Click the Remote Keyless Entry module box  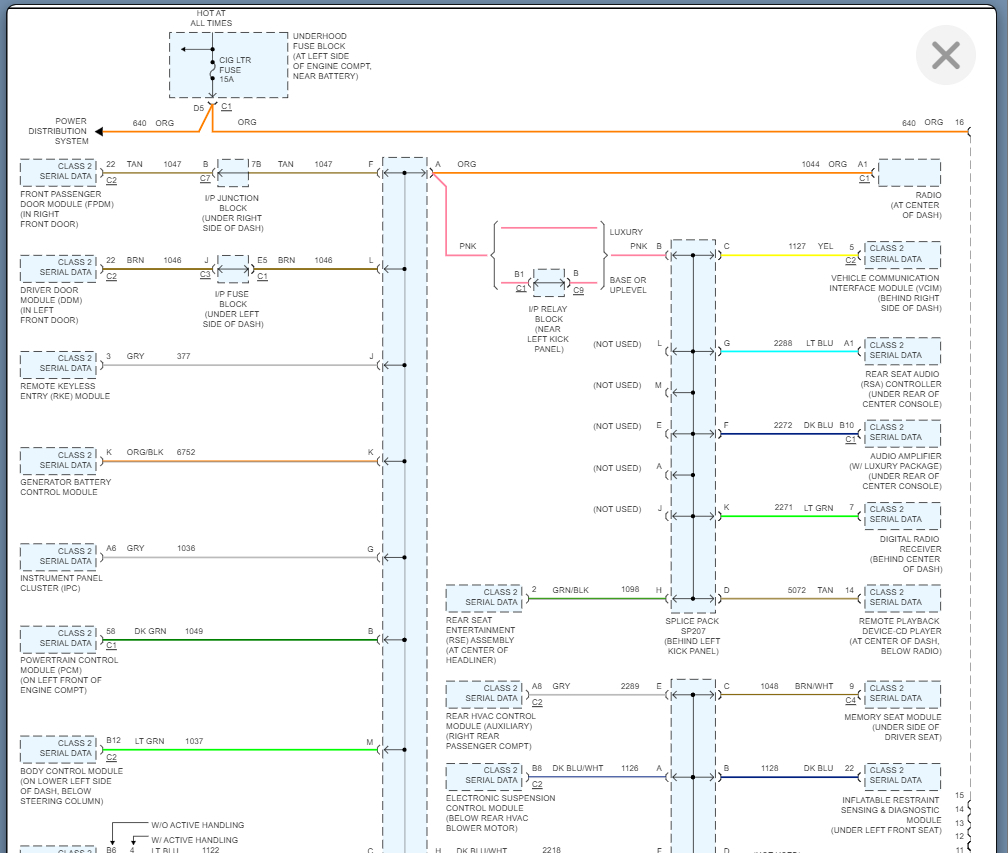click(58, 364)
